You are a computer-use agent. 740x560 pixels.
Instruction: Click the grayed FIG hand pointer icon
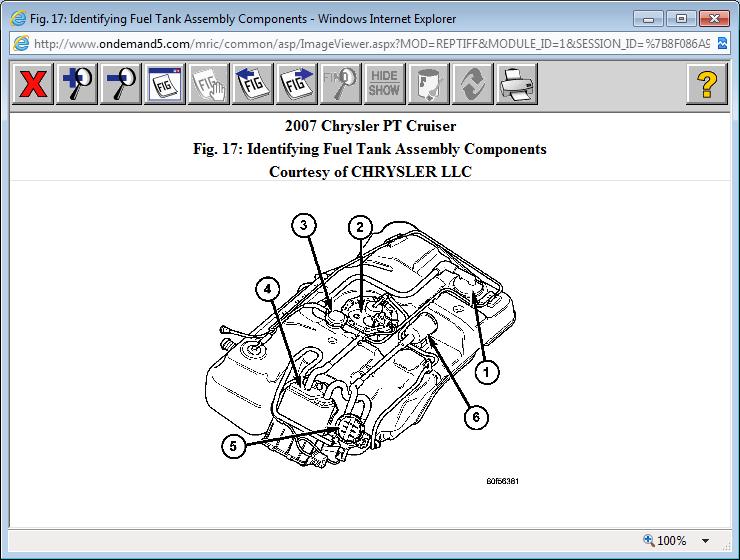pos(209,84)
